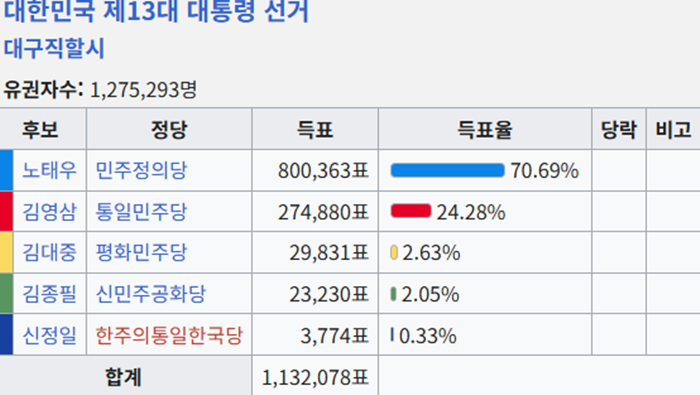Click the yellow 2.63% vote share bar
Image resolution: width=700 pixels, height=395 pixels.
(394, 253)
